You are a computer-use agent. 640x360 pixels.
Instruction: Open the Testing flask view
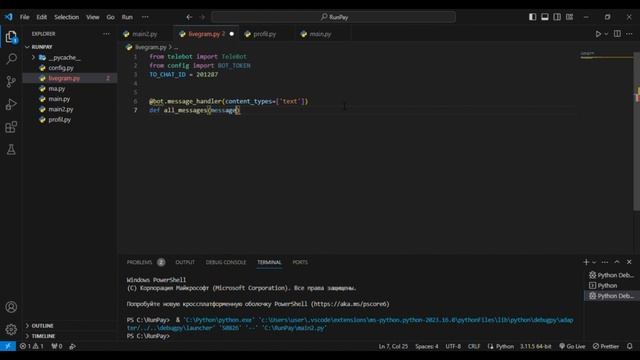tap(11, 149)
